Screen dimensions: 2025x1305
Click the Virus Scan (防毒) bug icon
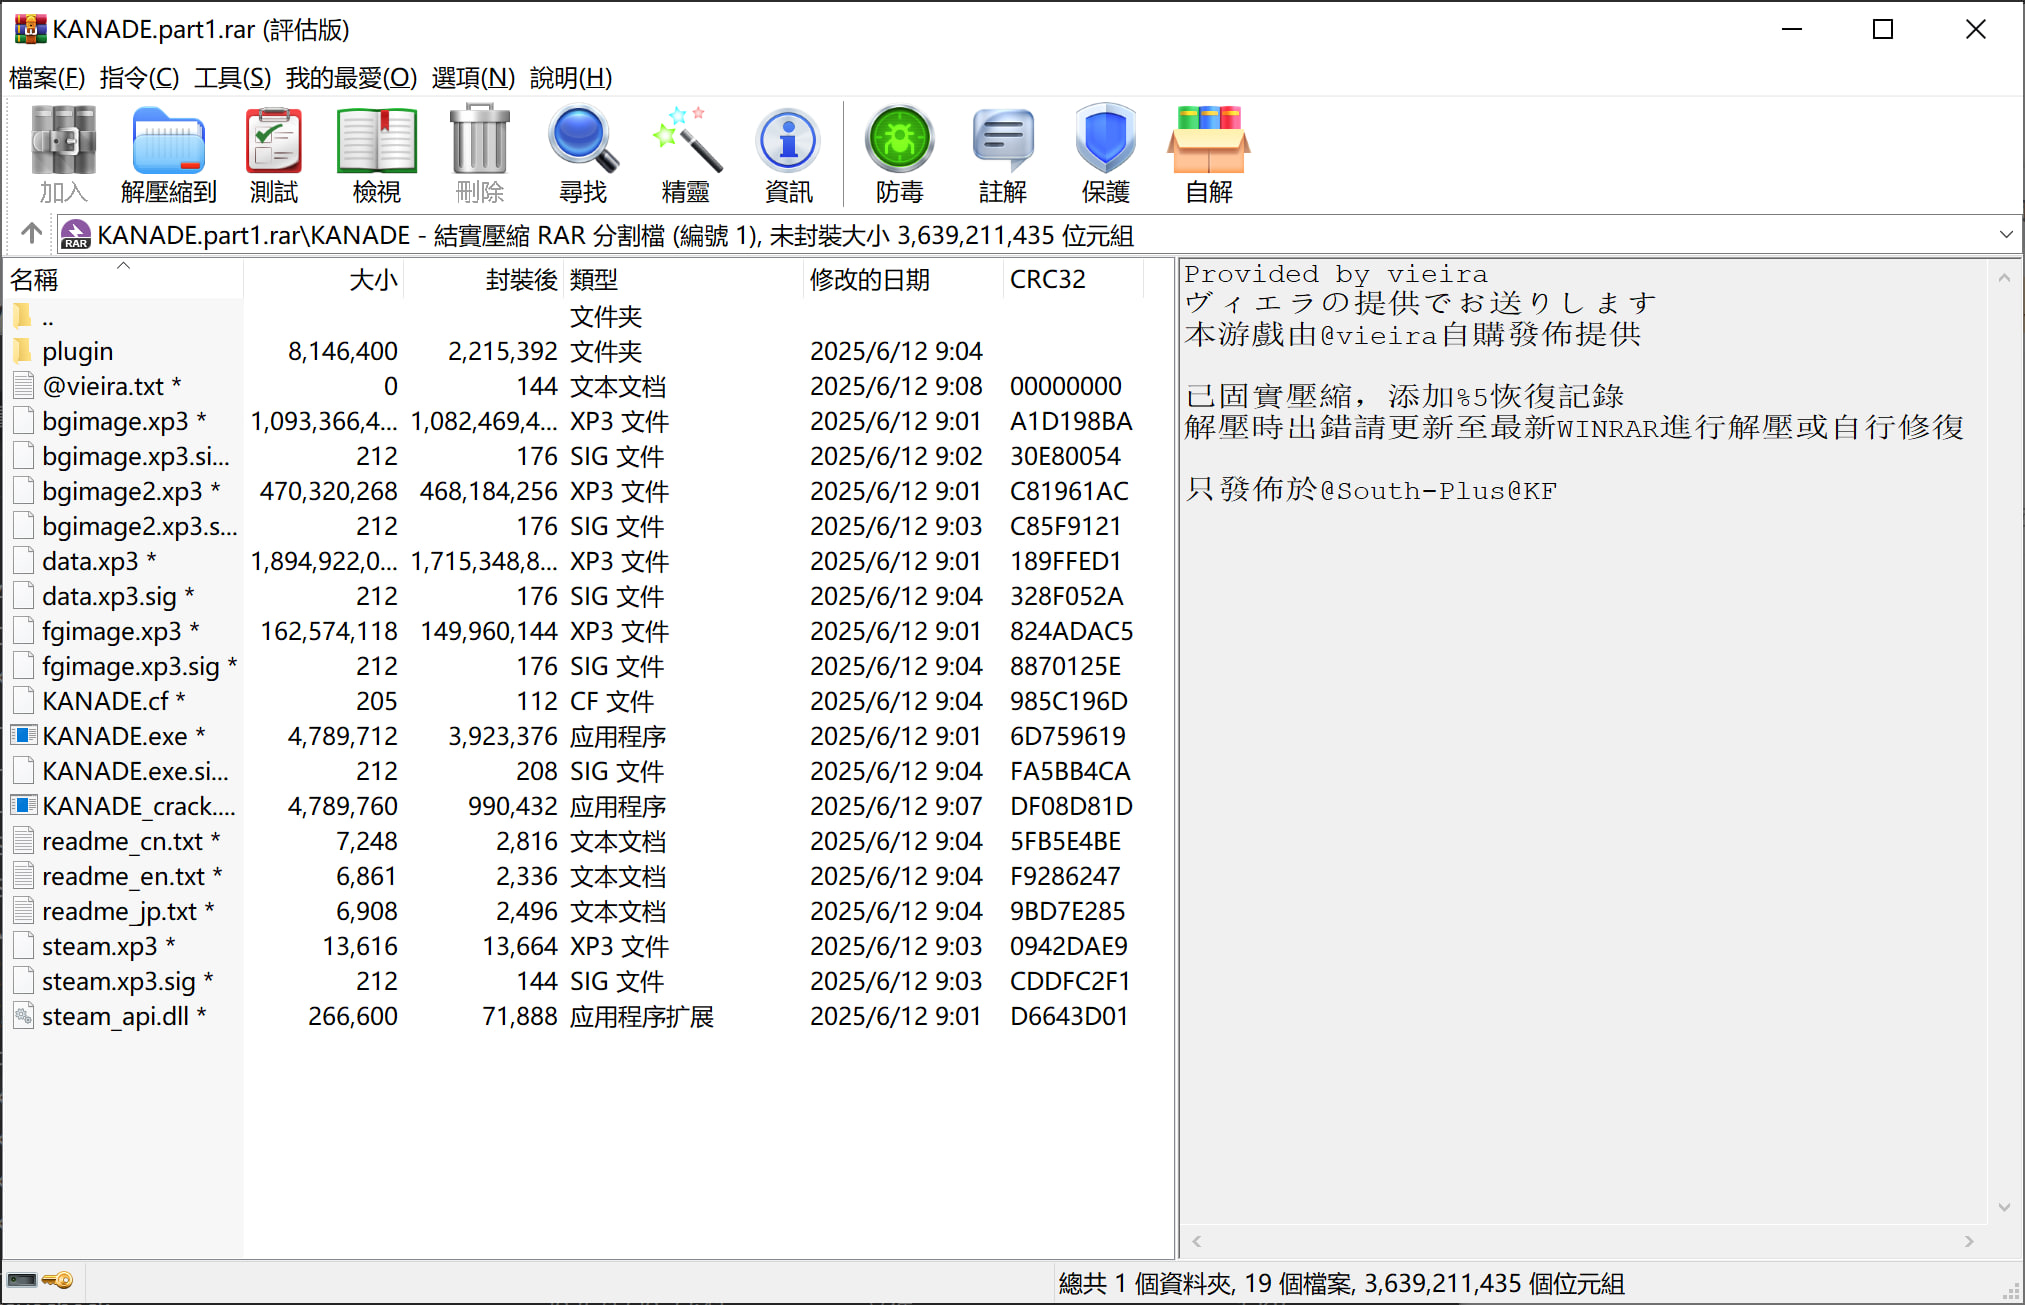[x=899, y=153]
